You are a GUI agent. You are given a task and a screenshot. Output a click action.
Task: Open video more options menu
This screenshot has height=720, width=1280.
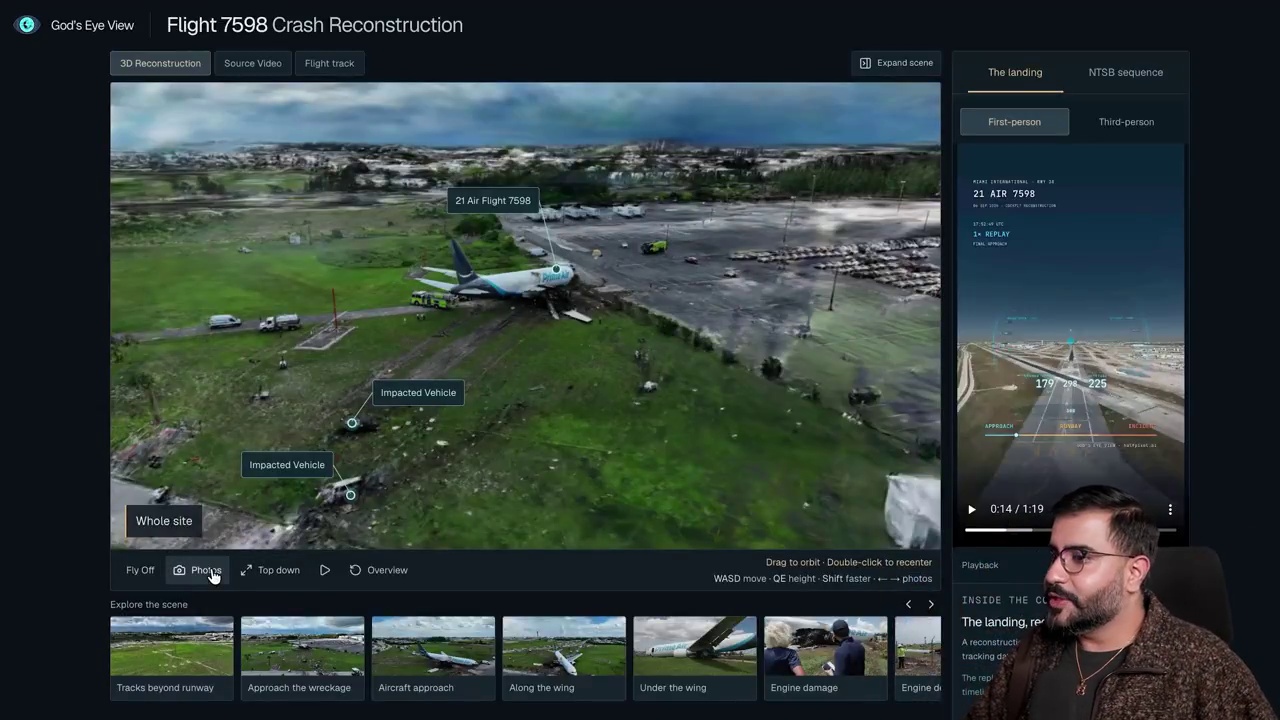1170,509
